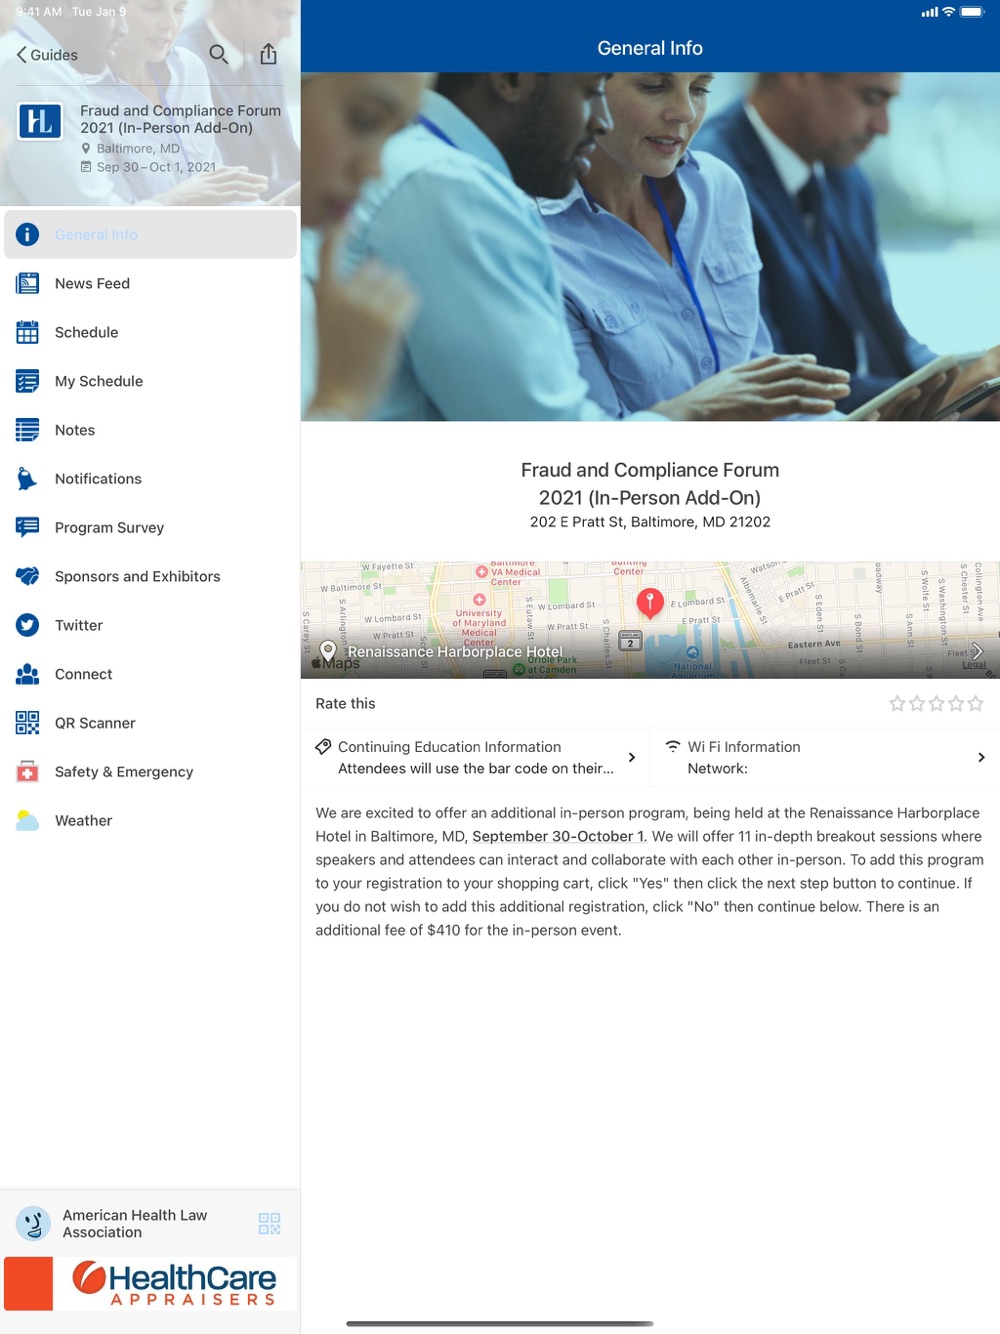
Task: Tap the September 30-October 1 date link
Action: [559, 836]
